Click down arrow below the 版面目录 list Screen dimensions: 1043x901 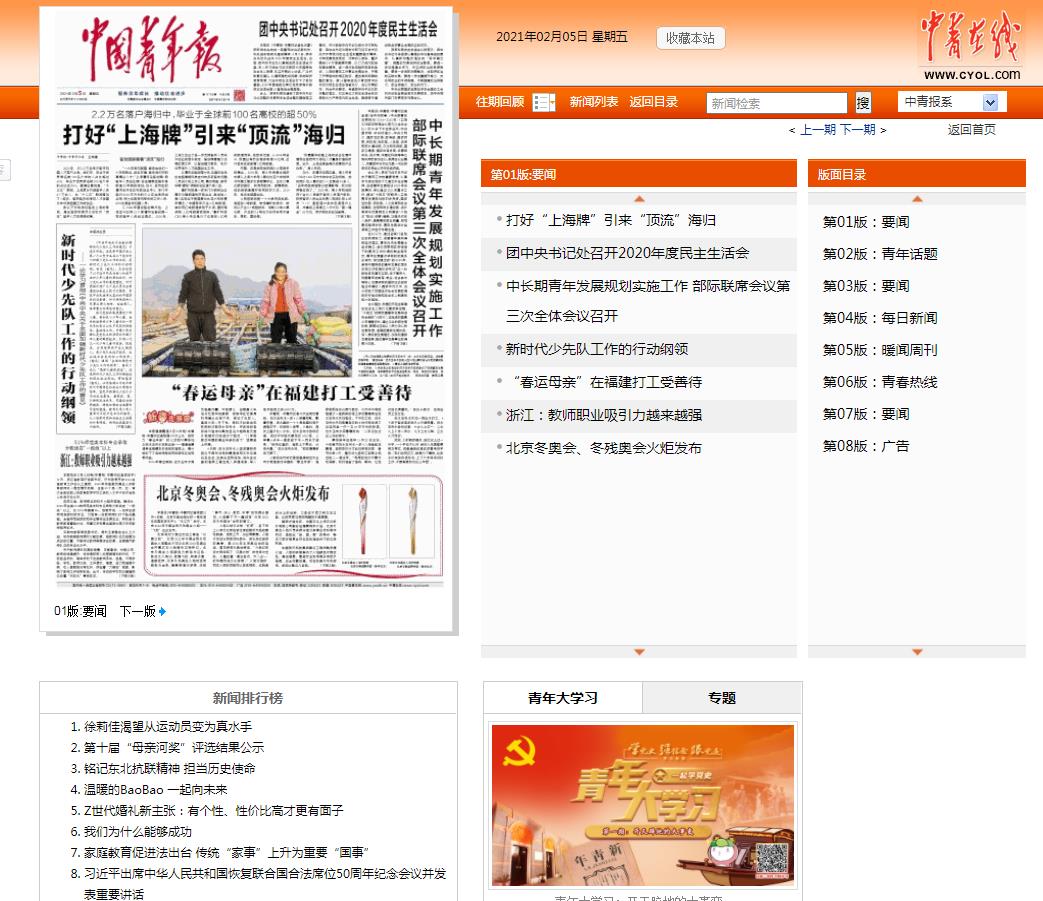tap(917, 652)
